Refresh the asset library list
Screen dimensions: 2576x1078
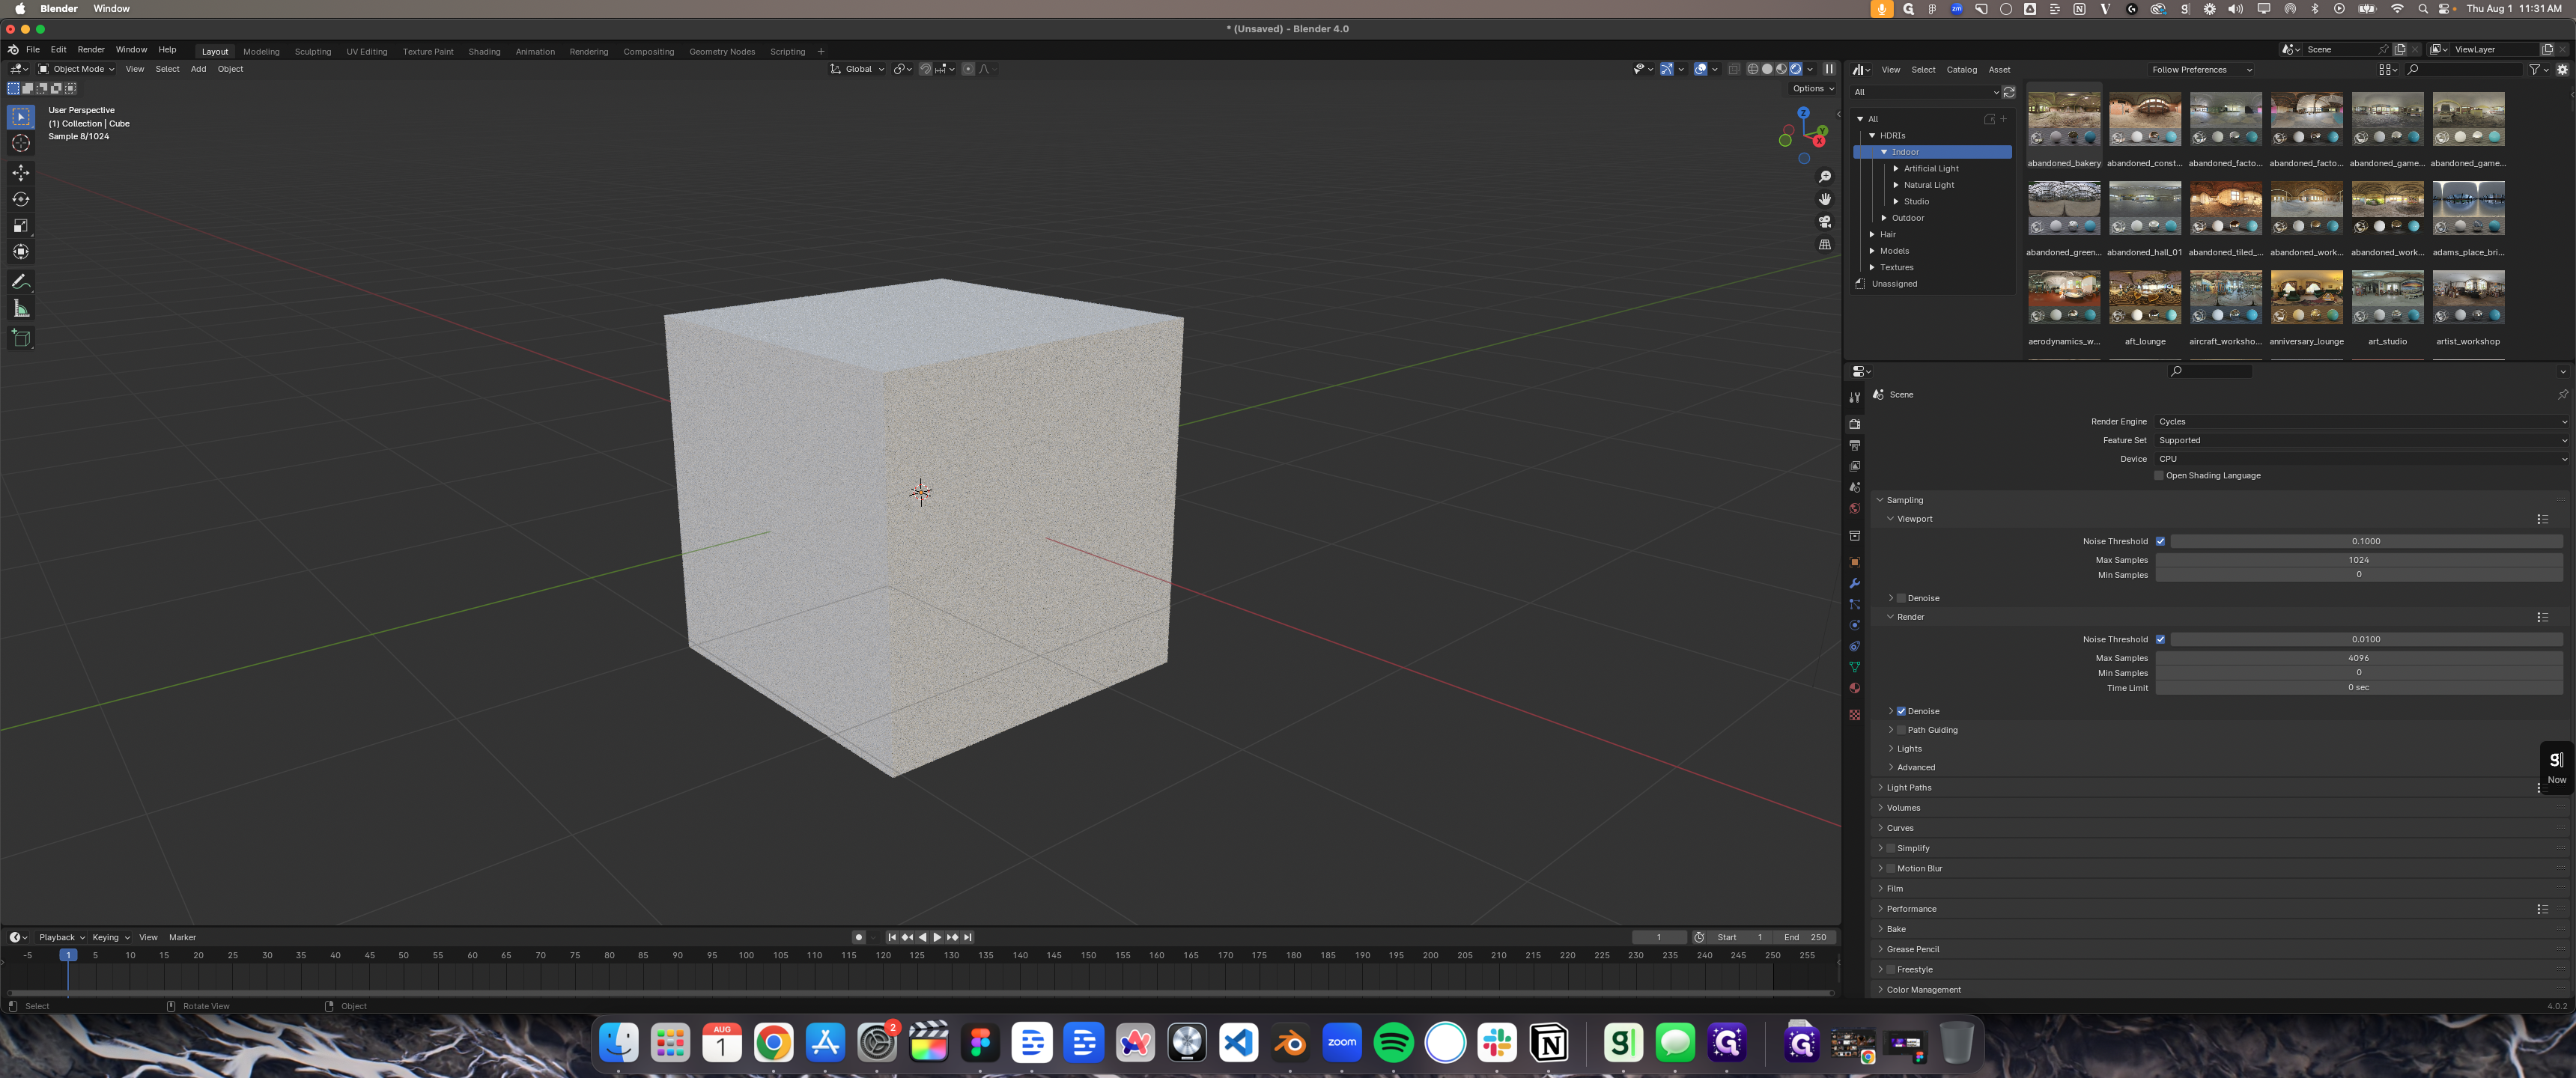point(2009,92)
